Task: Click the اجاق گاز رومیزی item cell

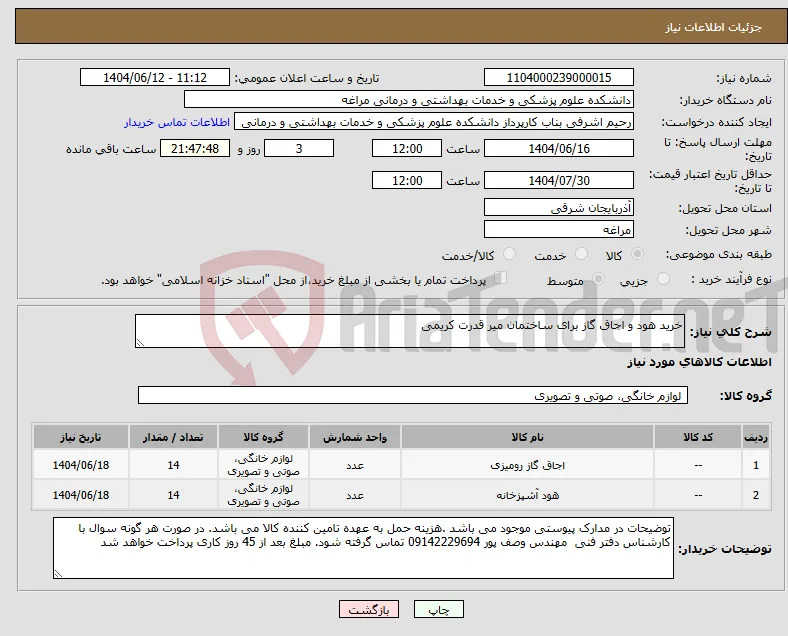Action: [527, 465]
